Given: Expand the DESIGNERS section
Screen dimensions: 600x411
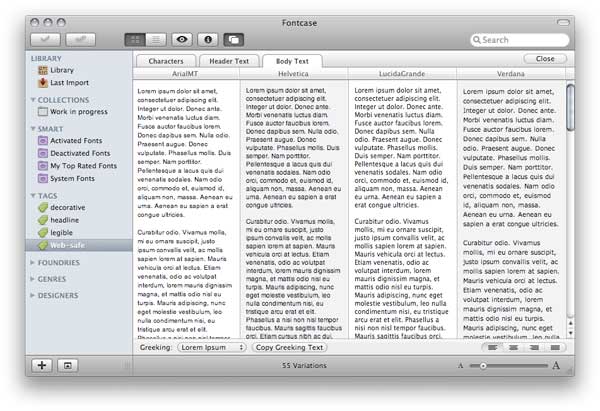Looking at the screenshot, I should 33,295.
